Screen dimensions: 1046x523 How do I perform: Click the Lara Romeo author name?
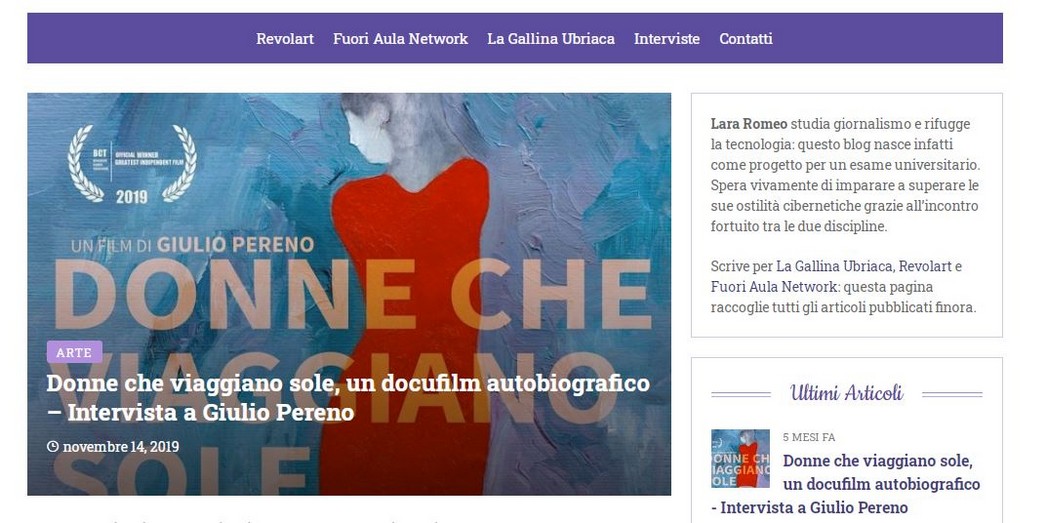(x=748, y=124)
